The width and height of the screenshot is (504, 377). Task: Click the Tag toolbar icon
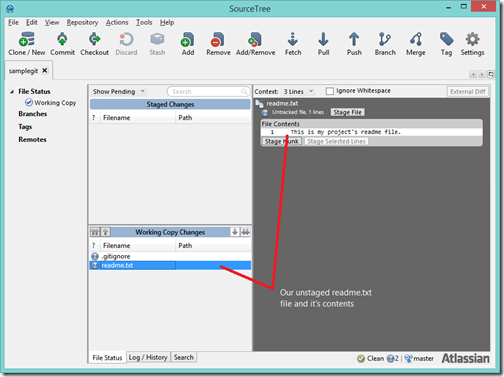click(x=446, y=39)
